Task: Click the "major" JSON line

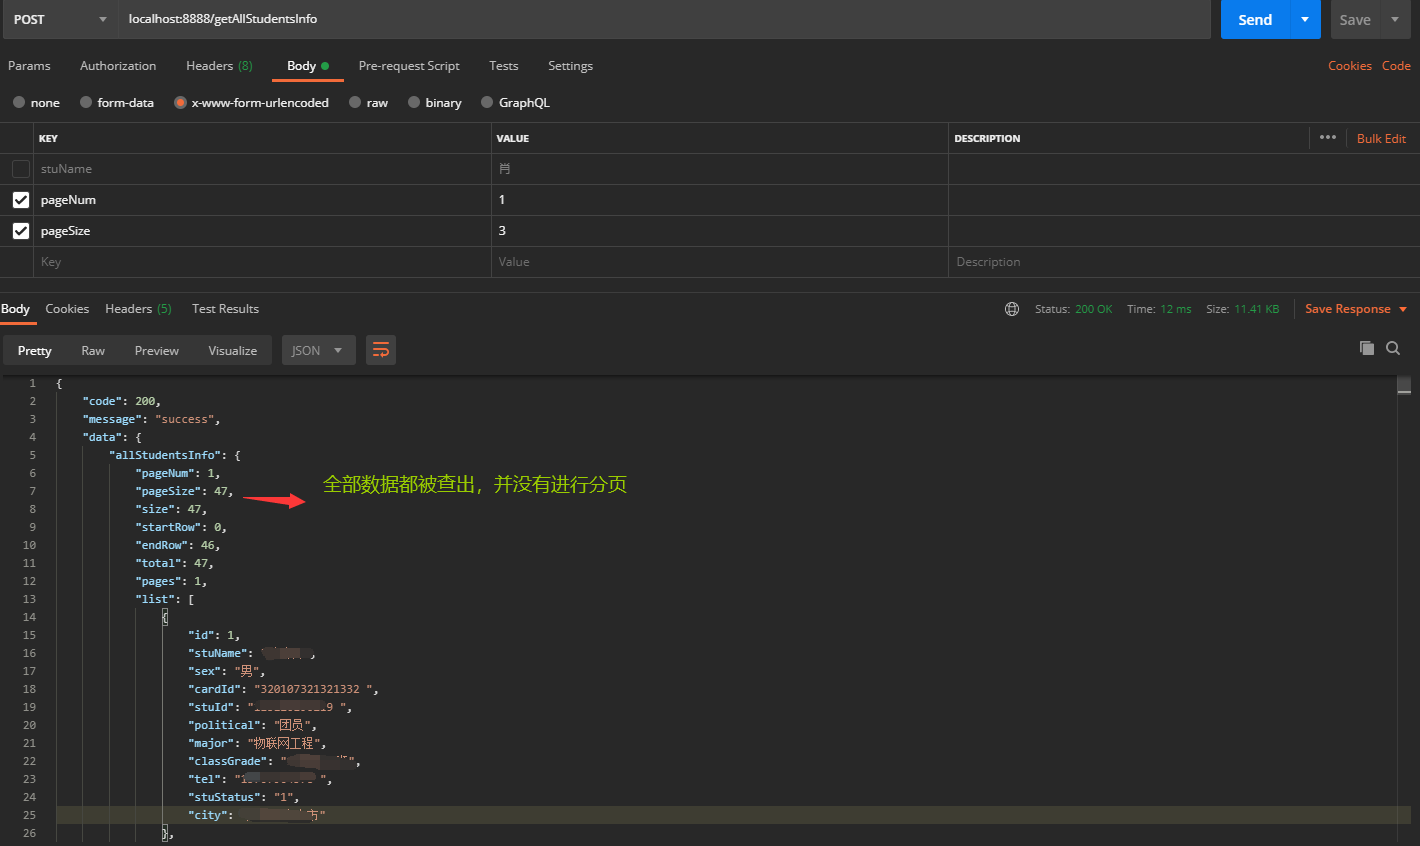Action: tap(257, 743)
